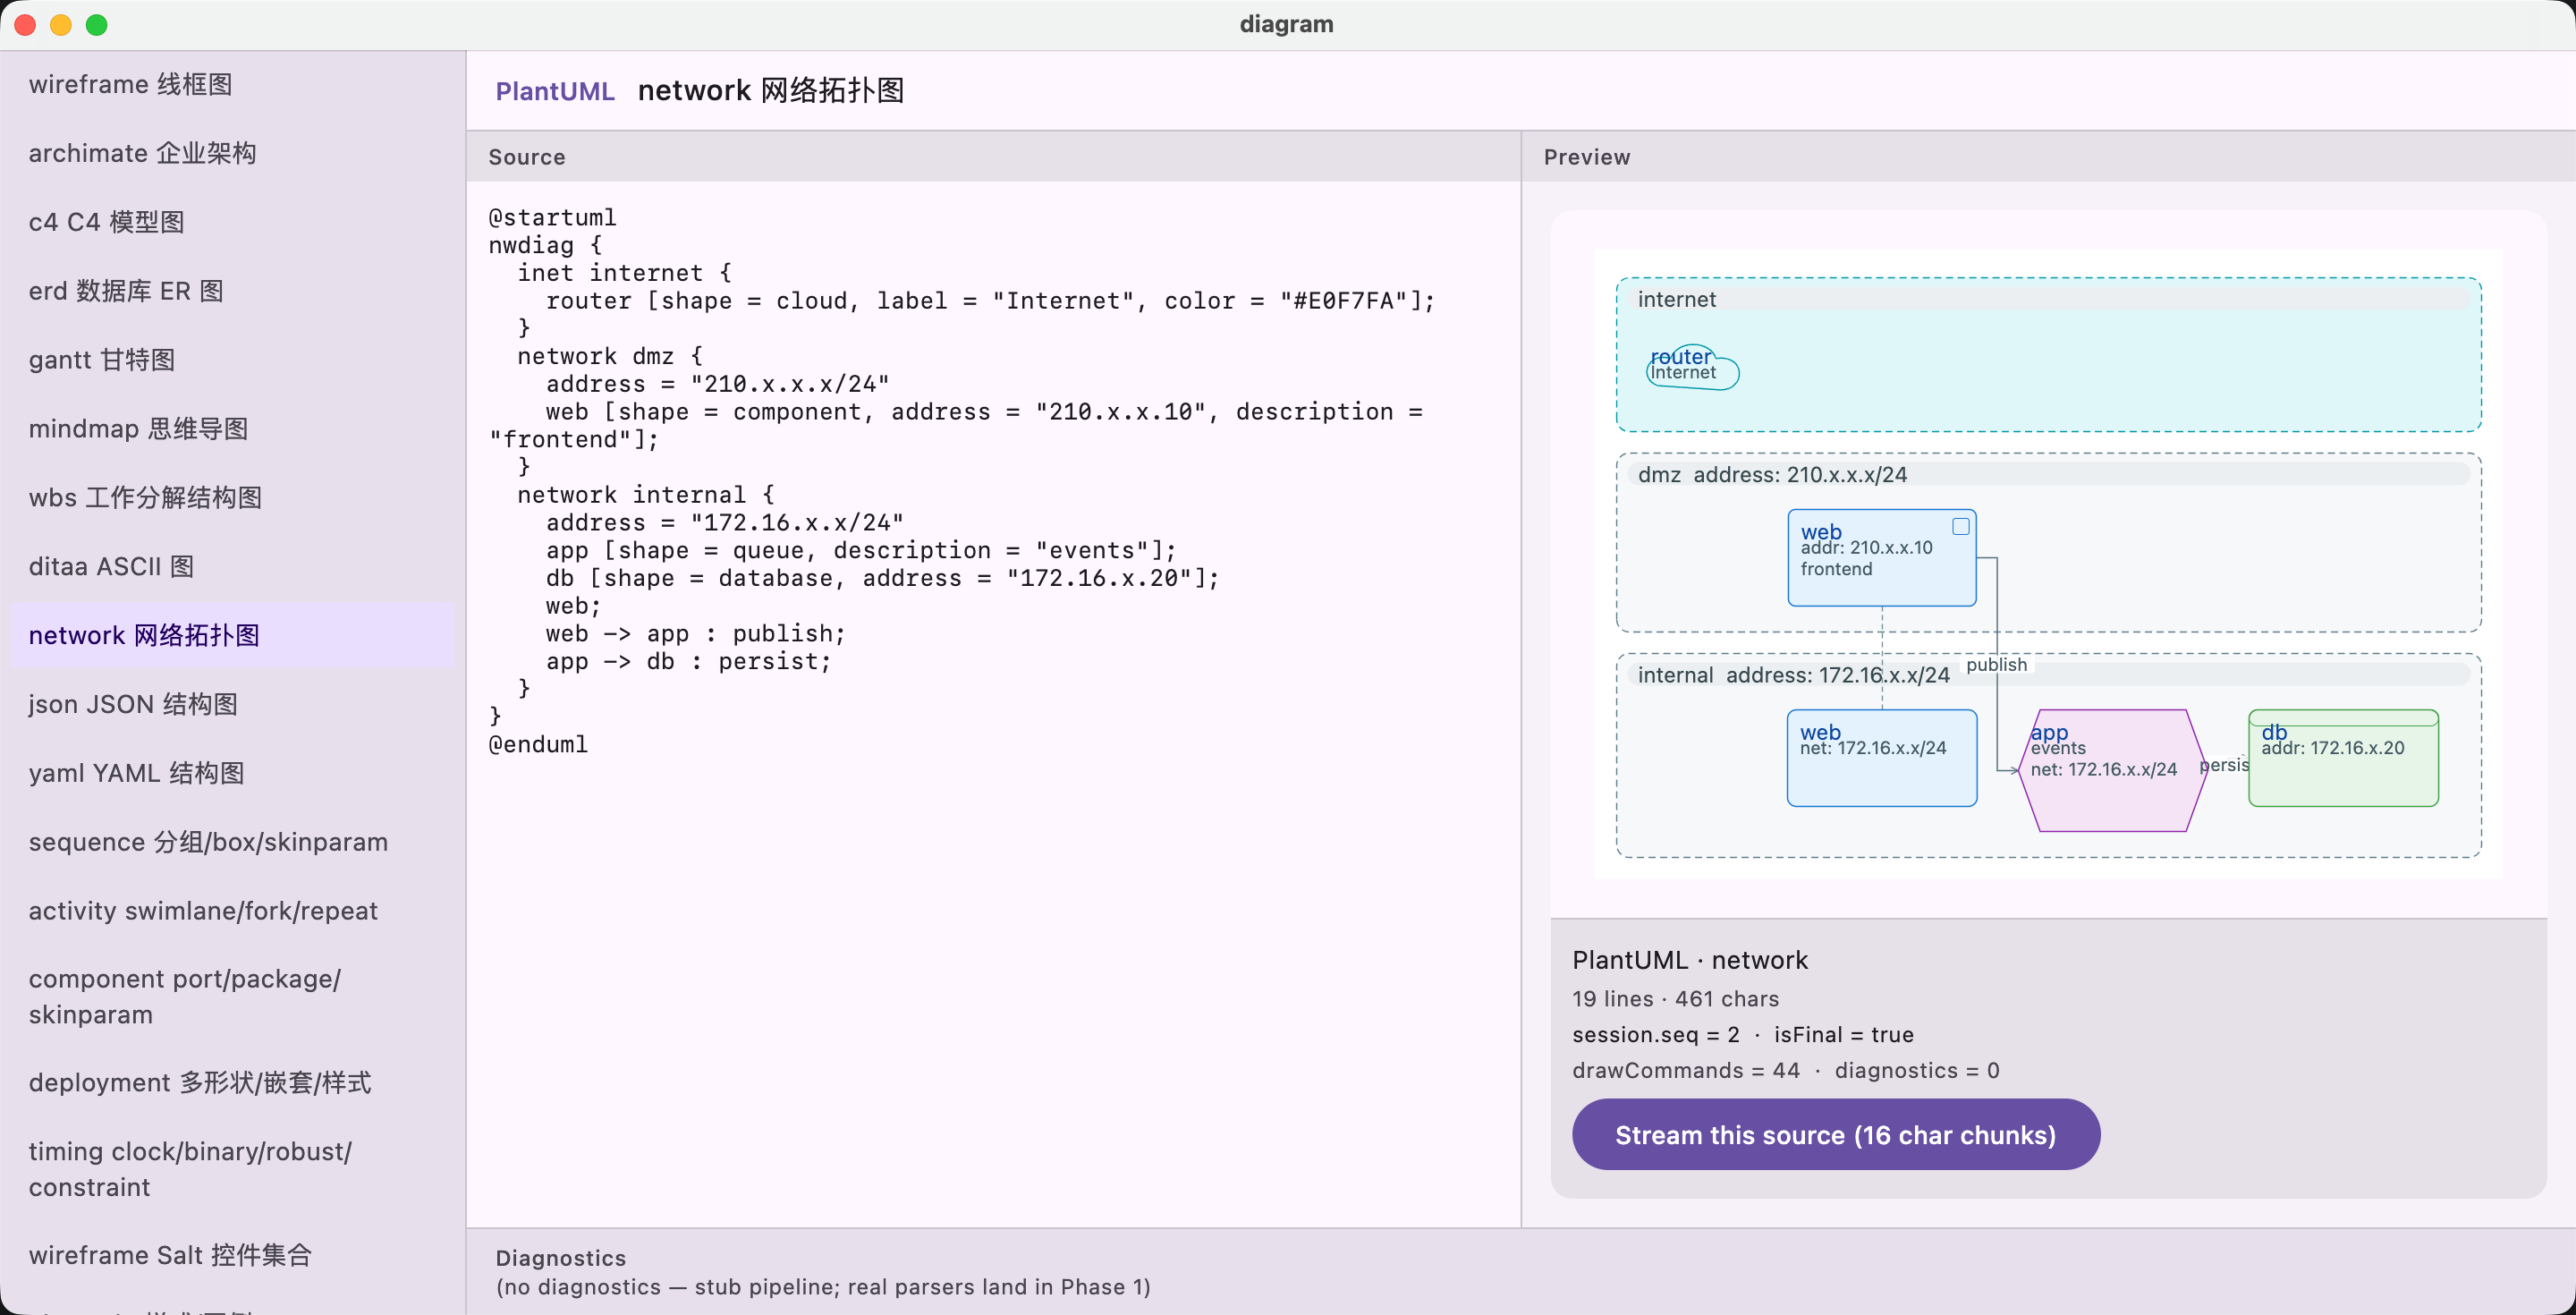
Task: Click the 'app -> db : persist;' source line
Action: (689, 662)
